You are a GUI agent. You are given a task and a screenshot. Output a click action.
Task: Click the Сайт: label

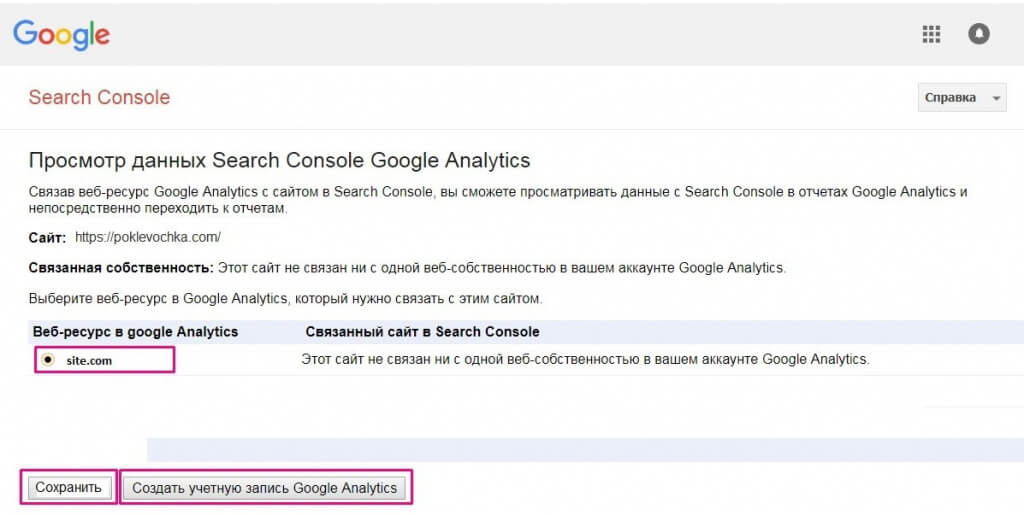pyautogui.click(x=47, y=237)
